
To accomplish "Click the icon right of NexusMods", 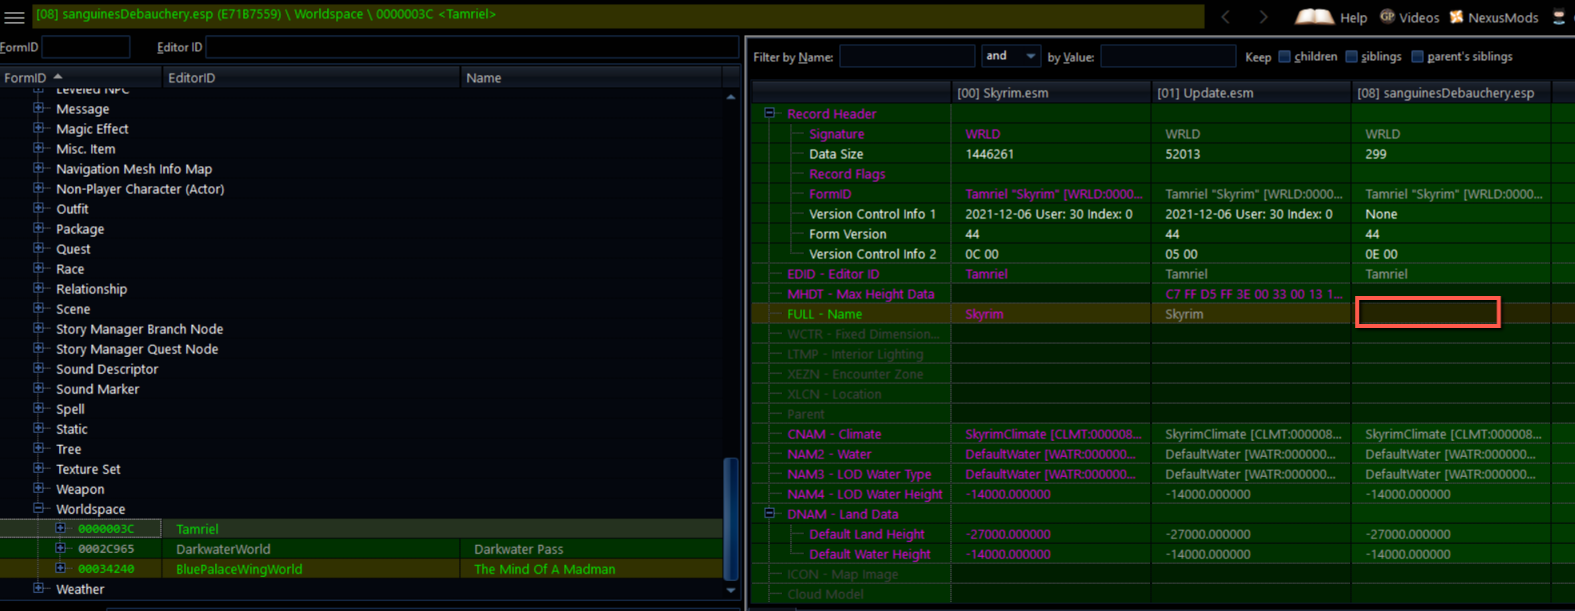I will tap(1559, 17).
